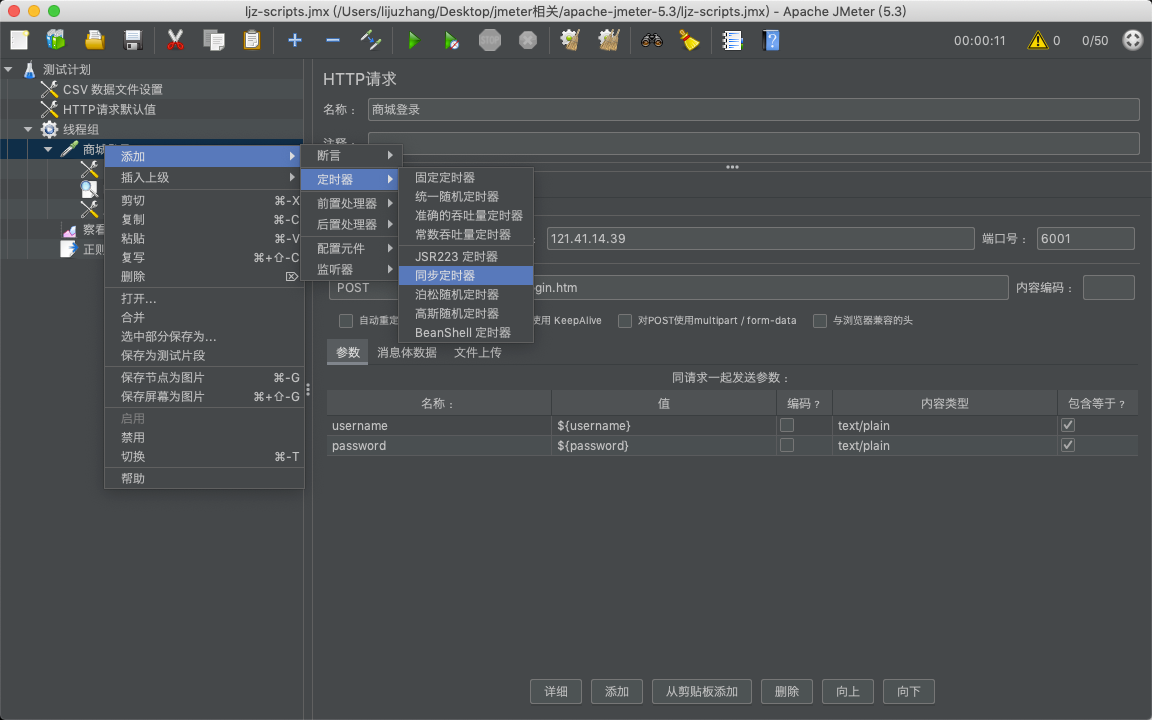Screen dimensions: 1152x720
Task: Reset search with yellow broom icon
Action: pyautogui.click(x=690, y=40)
